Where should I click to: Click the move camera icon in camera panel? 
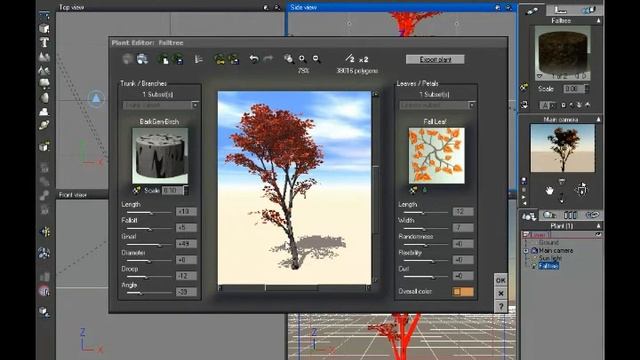pos(581,189)
